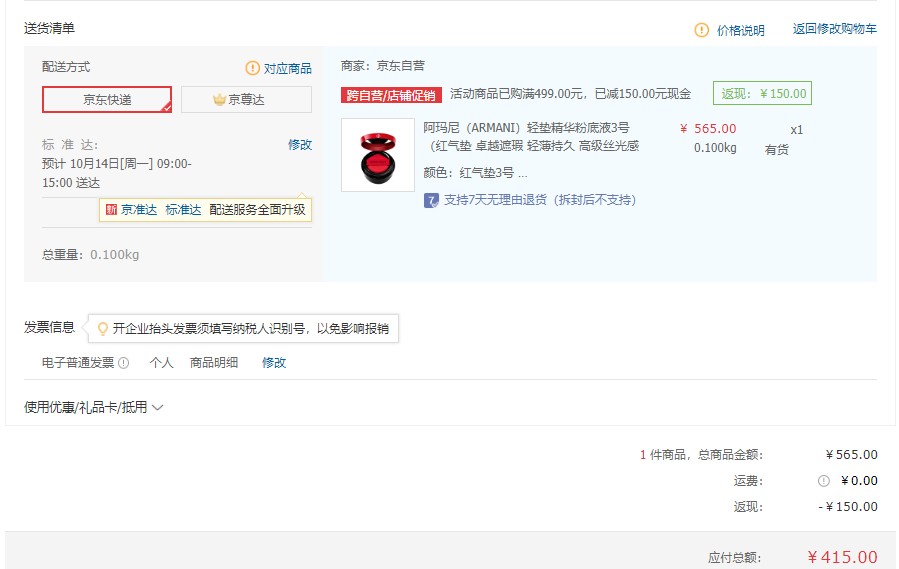This screenshot has height=569, width=899.
Task: Click the 个人 invoice title text
Action: (161, 363)
